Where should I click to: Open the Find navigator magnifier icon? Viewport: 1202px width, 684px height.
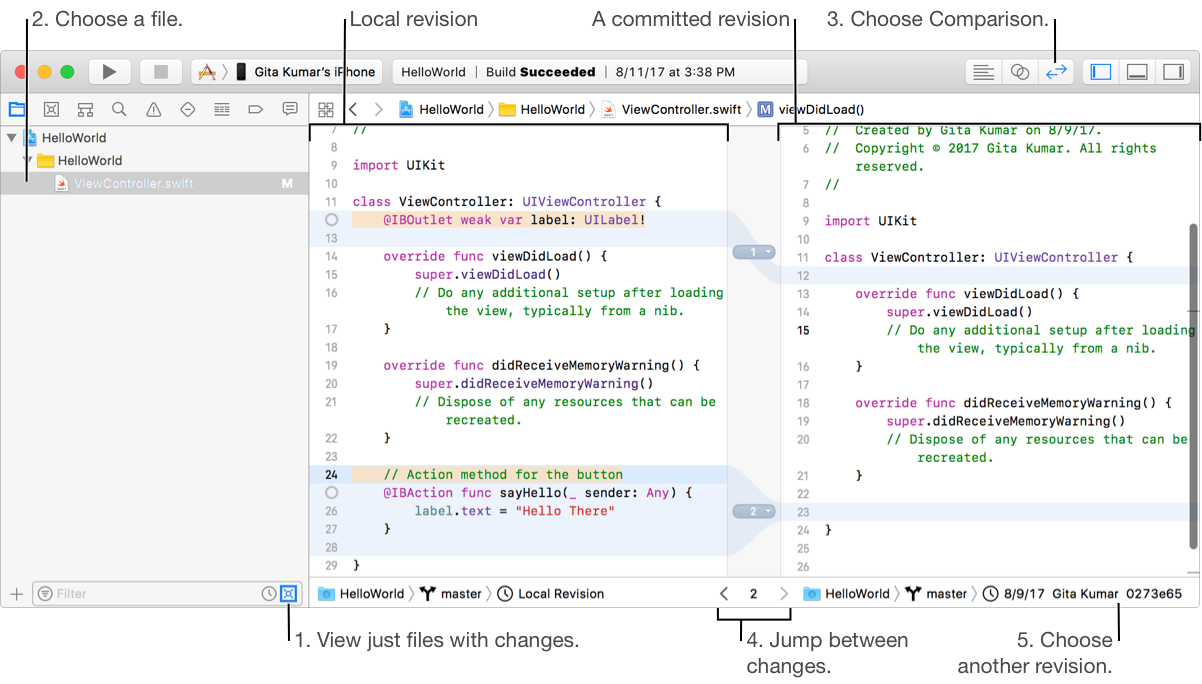click(x=119, y=109)
